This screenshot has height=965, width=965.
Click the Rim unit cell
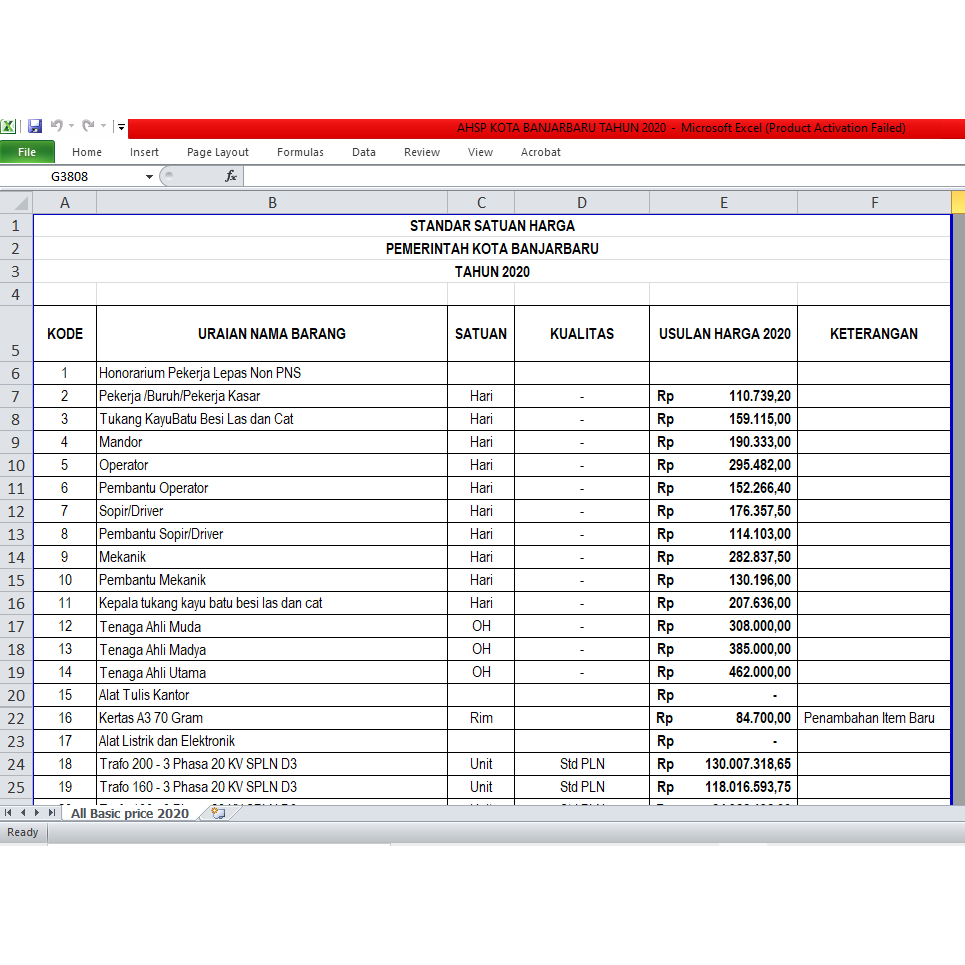point(481,718)
